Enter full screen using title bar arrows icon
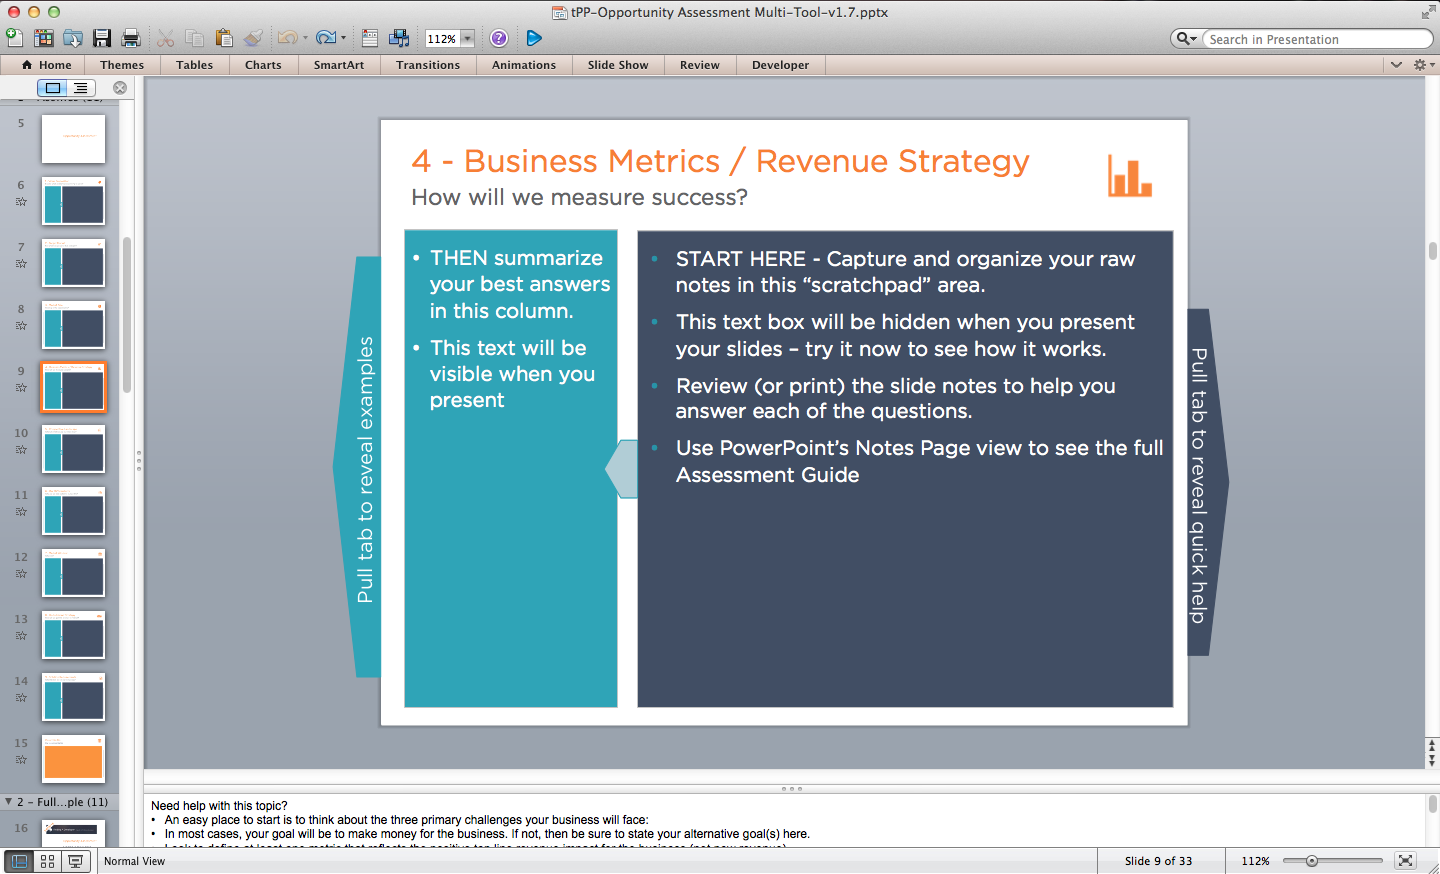 pos(1428,12)
